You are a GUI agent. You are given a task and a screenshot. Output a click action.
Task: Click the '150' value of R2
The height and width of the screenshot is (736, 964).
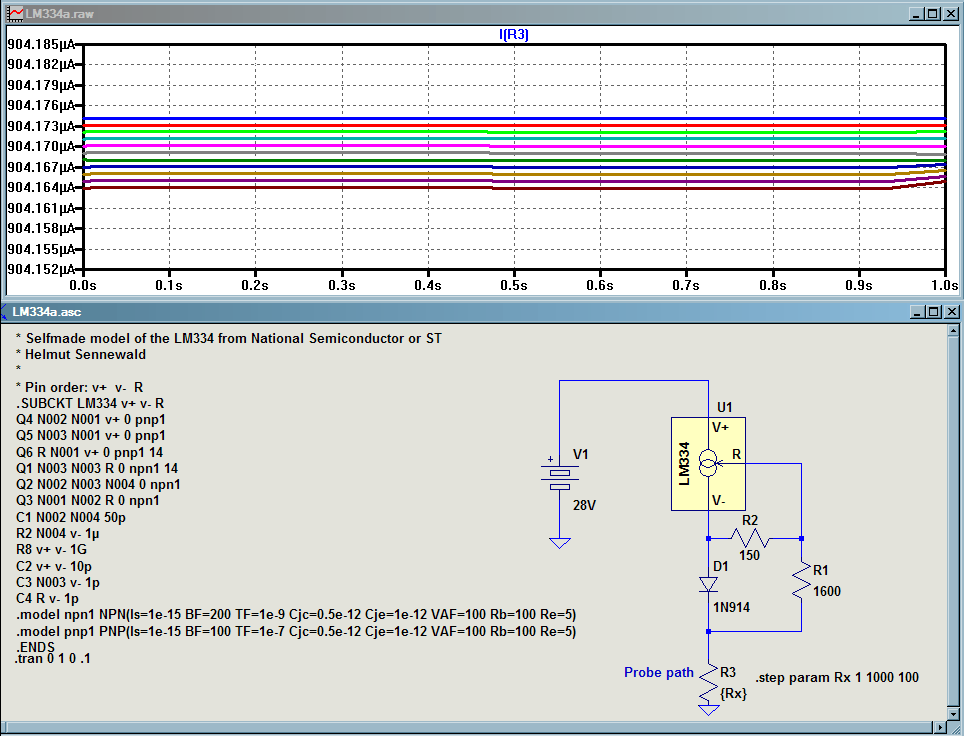[749, 555]
